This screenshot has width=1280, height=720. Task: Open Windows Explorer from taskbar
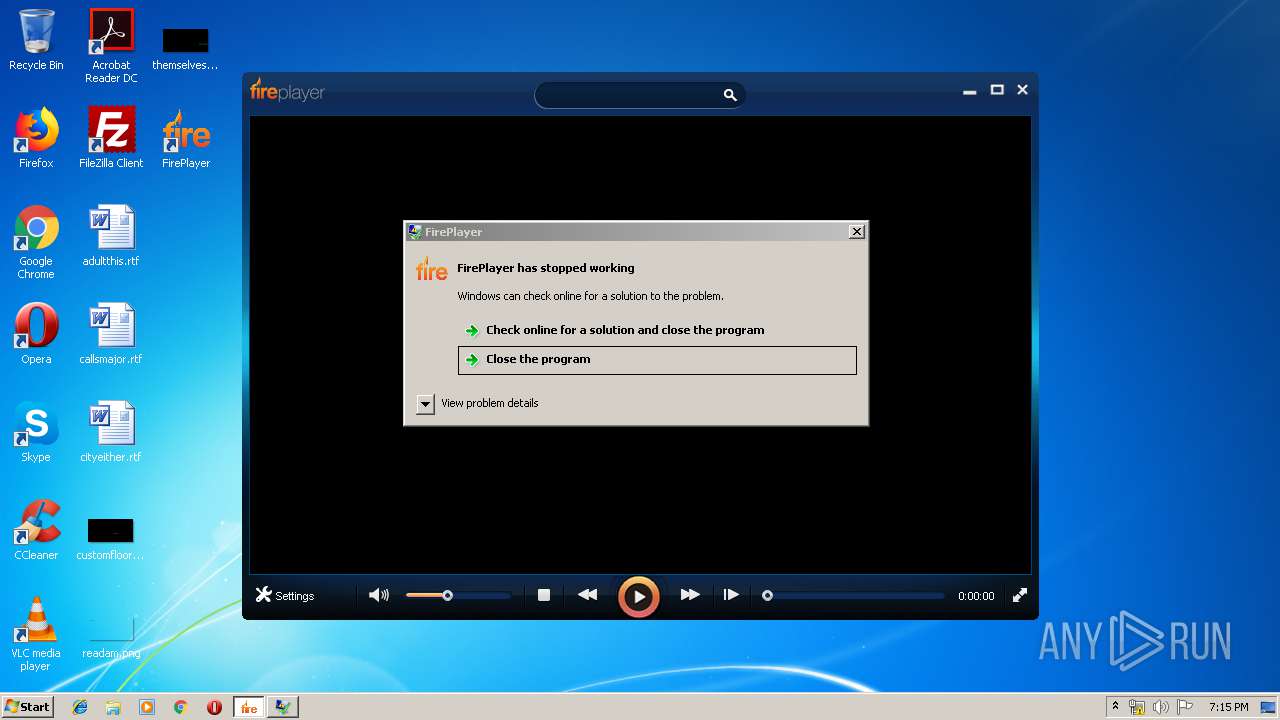coord(113,707)
